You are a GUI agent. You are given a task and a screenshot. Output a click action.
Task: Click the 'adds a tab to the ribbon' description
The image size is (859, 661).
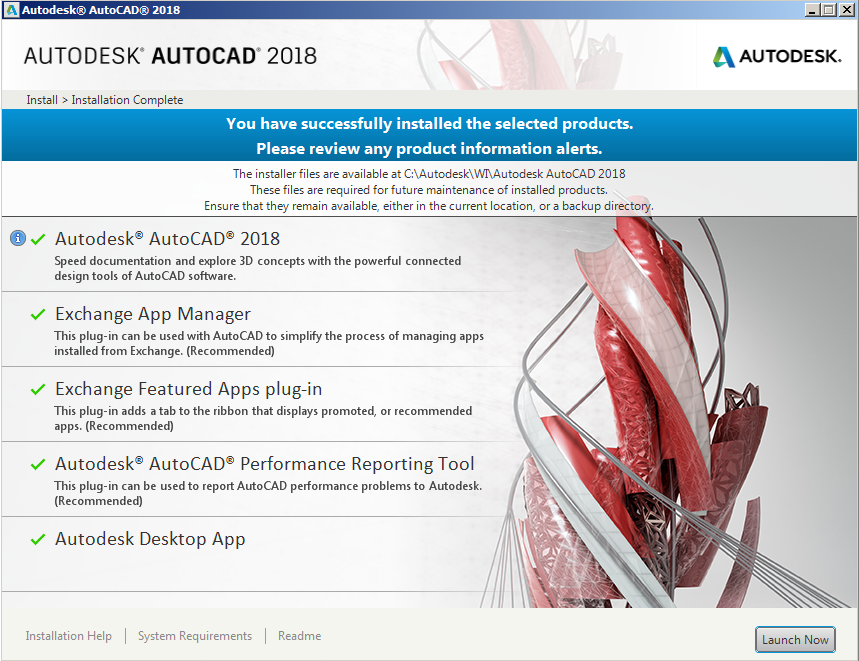pyautogui.click(x=263, y=418)
